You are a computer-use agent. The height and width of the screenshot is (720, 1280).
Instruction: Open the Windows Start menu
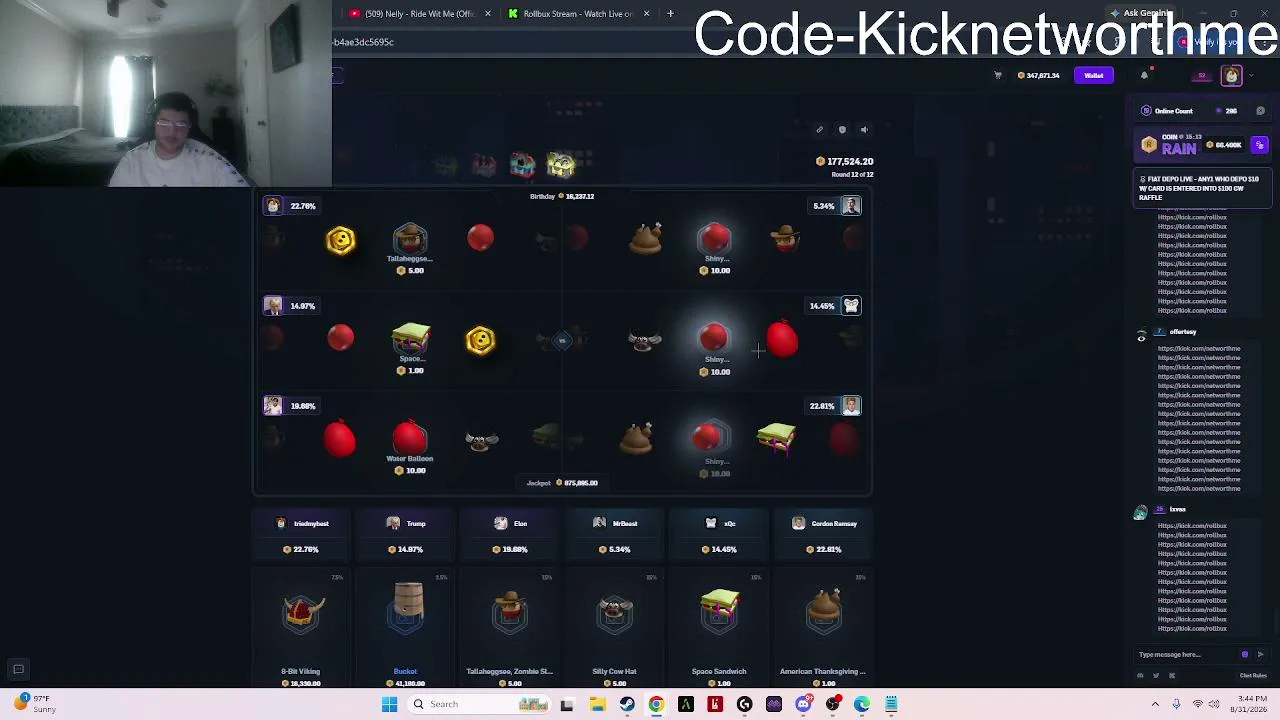[389, 705]
